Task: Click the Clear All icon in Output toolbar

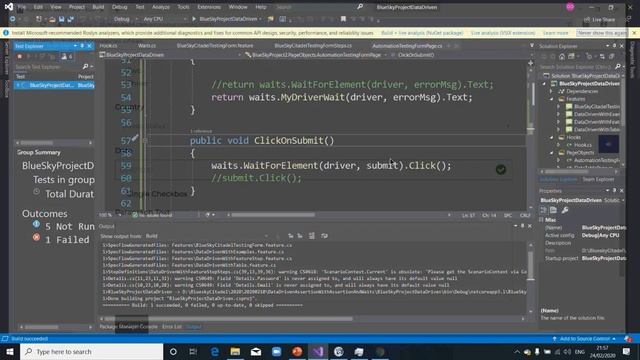Action: (312, 236)
